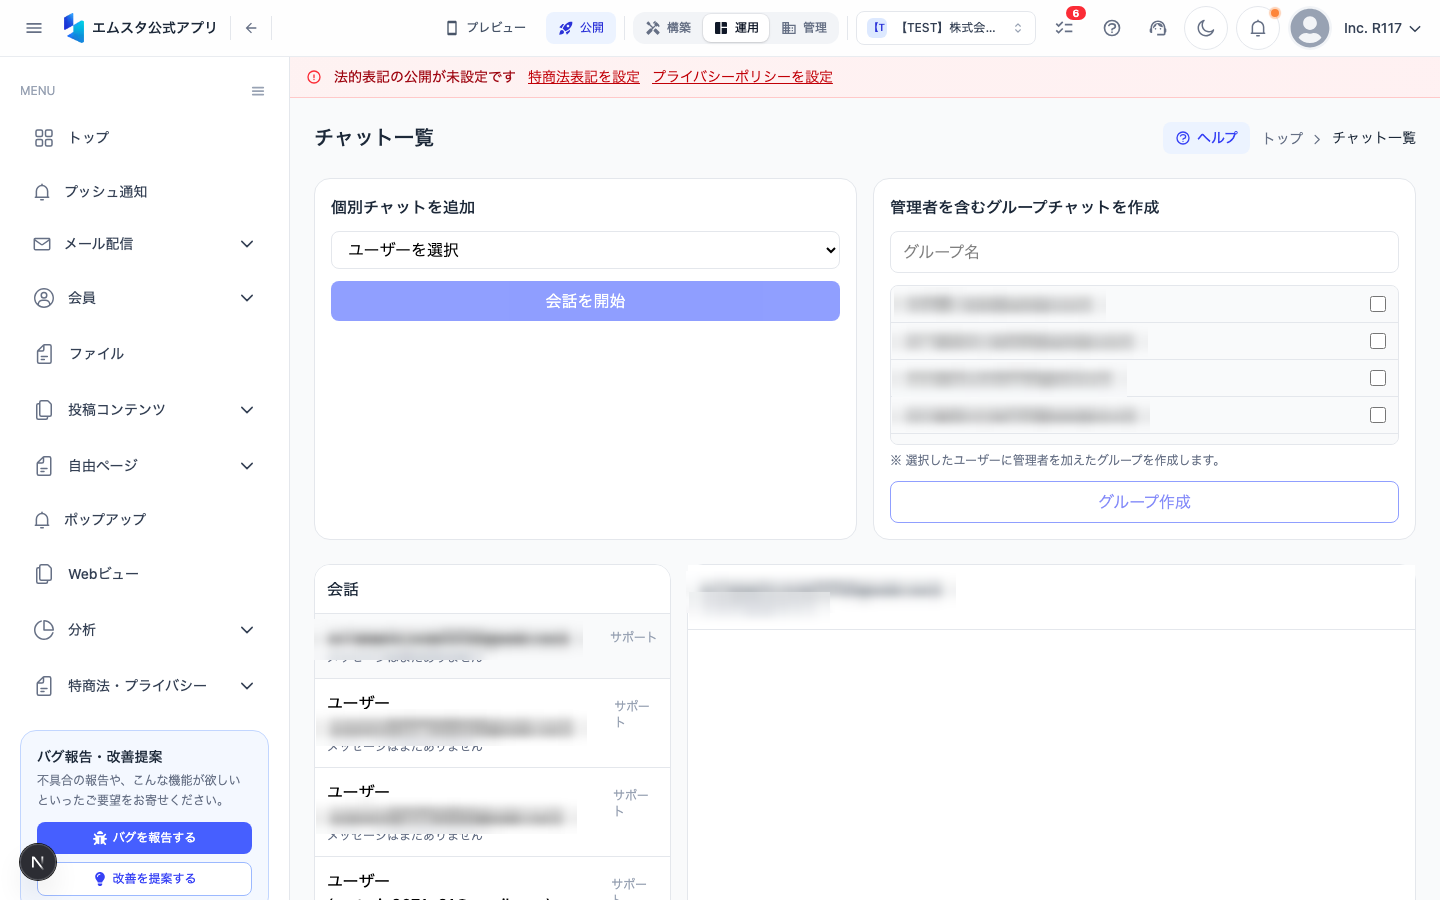The width and height of the screenshot is (1440, 900).
Task: Switch to the 管理 tab
Action: (x=804, y=28)
